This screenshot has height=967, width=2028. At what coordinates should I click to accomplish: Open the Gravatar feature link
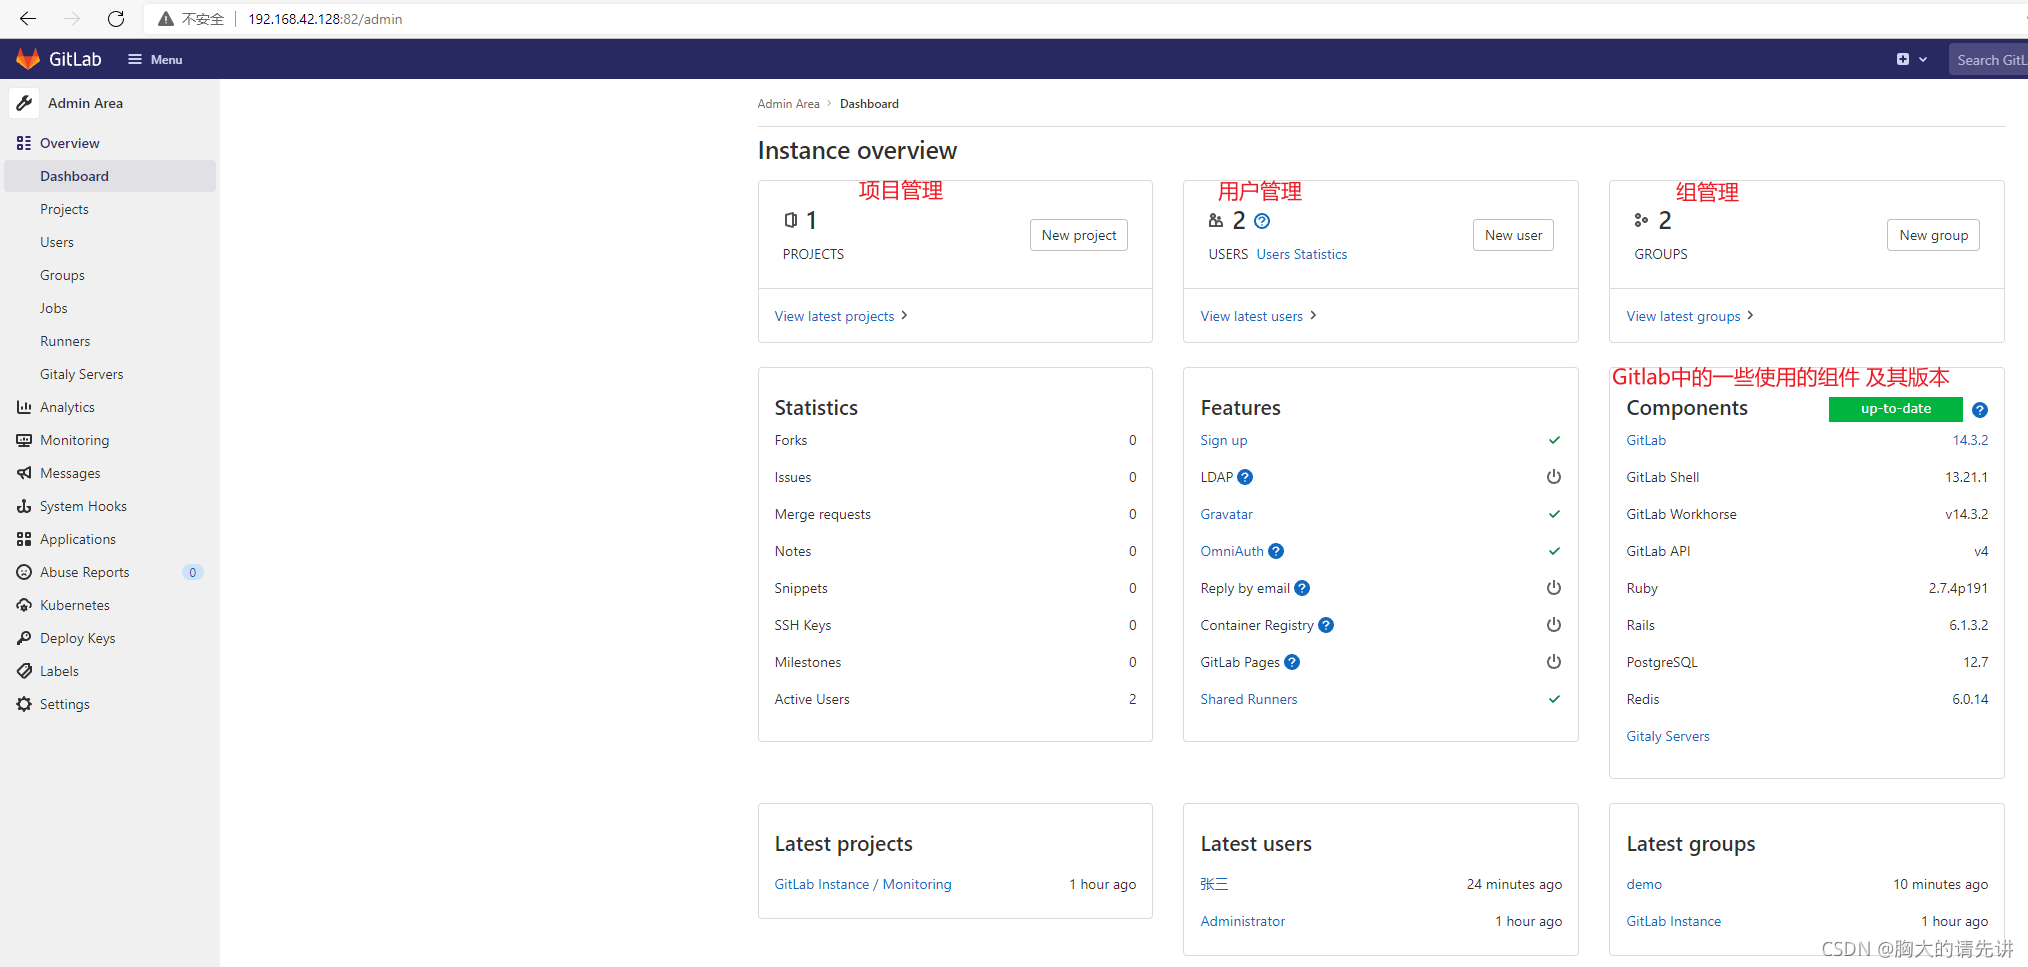point(1227,514)
